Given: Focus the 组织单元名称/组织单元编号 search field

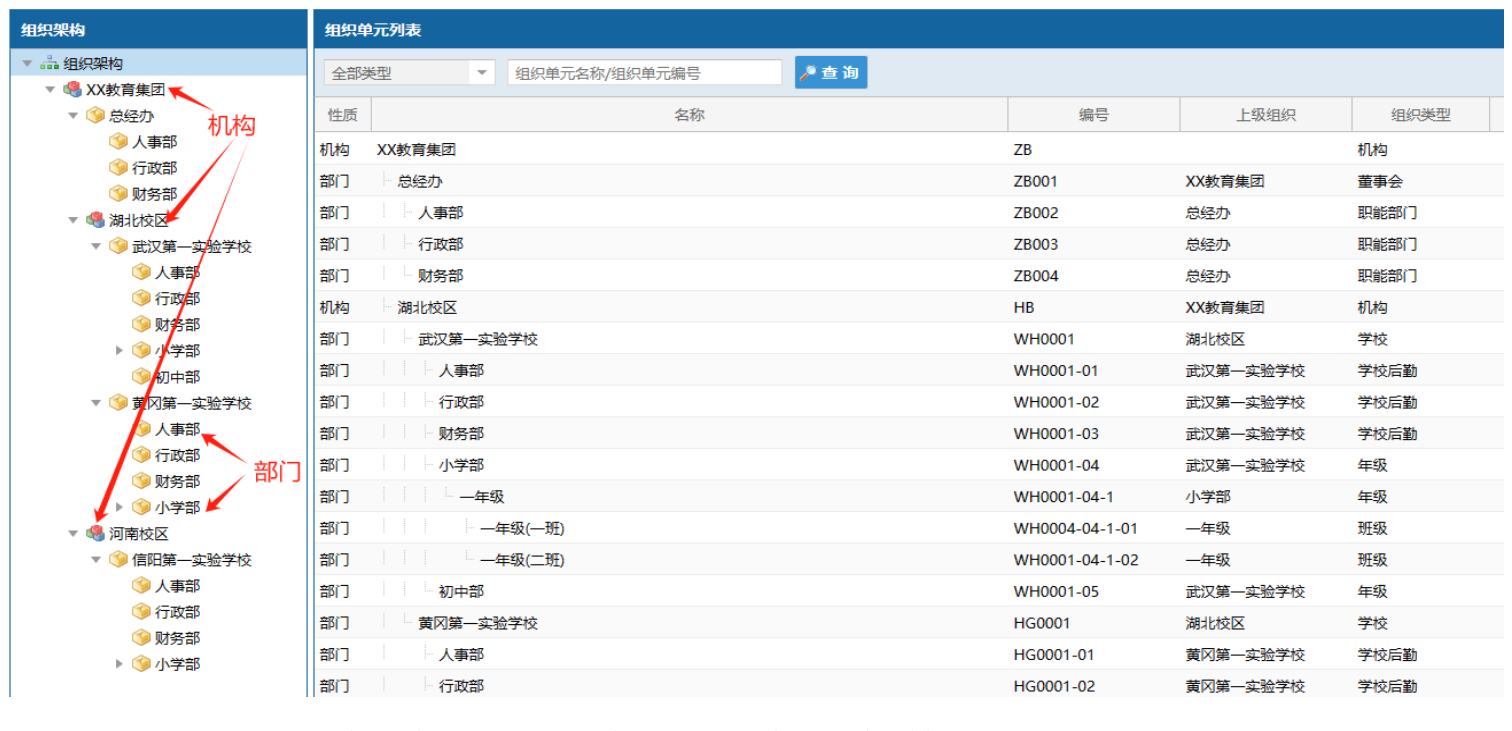Looking at the screenshot, I should click(x=645, y=73).
